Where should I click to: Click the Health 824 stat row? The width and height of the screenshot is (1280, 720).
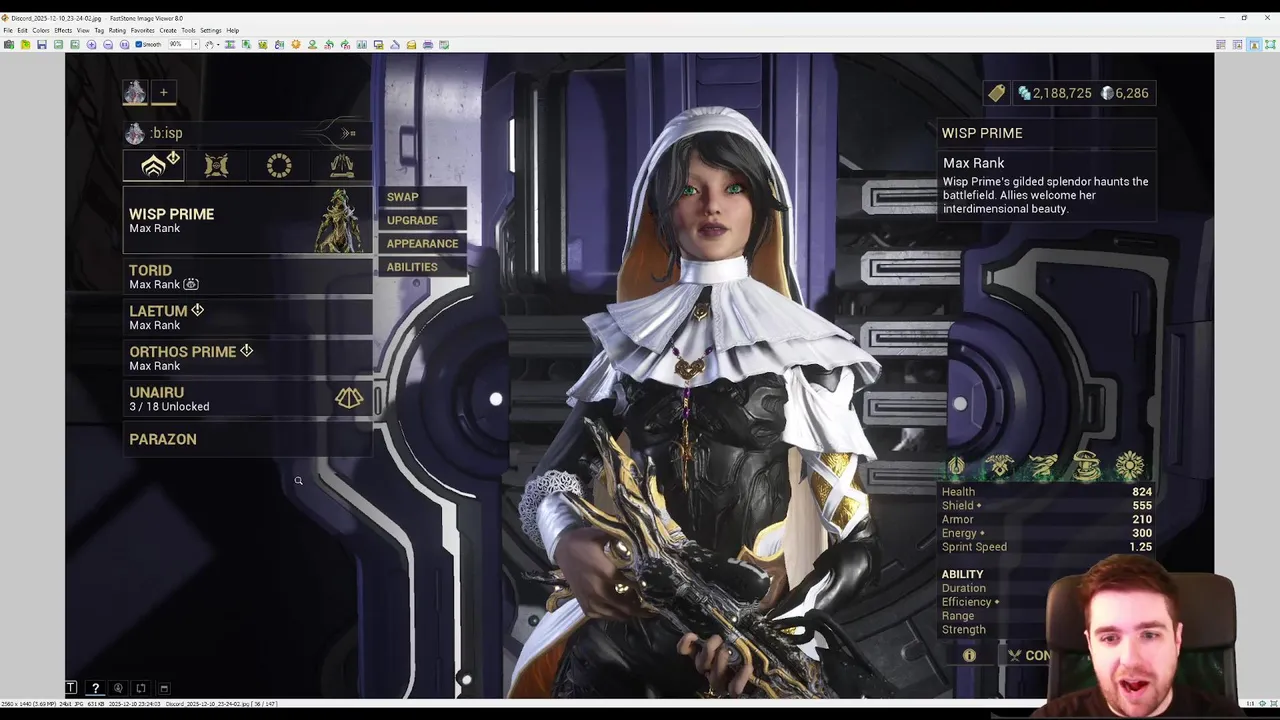(x=1047, y=492)
